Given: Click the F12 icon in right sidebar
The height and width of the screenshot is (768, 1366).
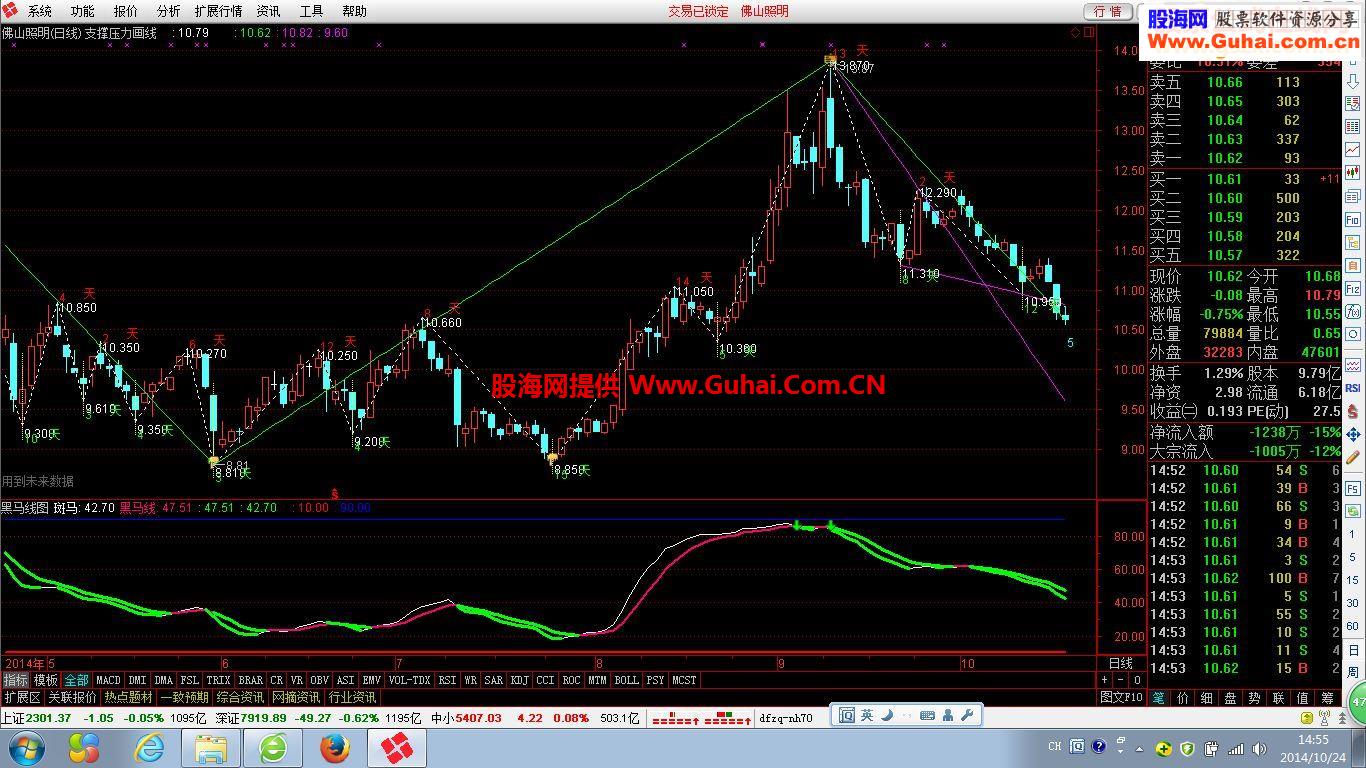Looking at the screenshot, I should tap(1353, 289).
